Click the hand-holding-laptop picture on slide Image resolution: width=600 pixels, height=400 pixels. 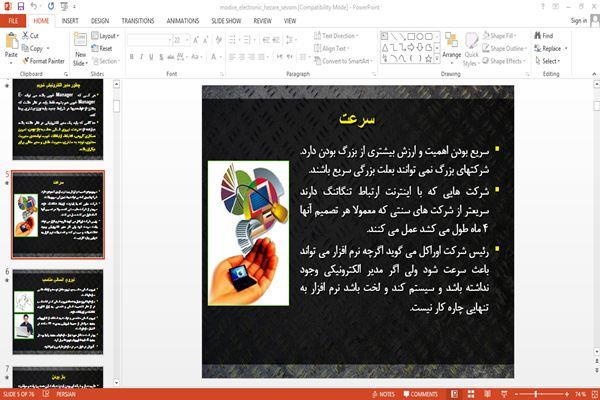(248, 233)
